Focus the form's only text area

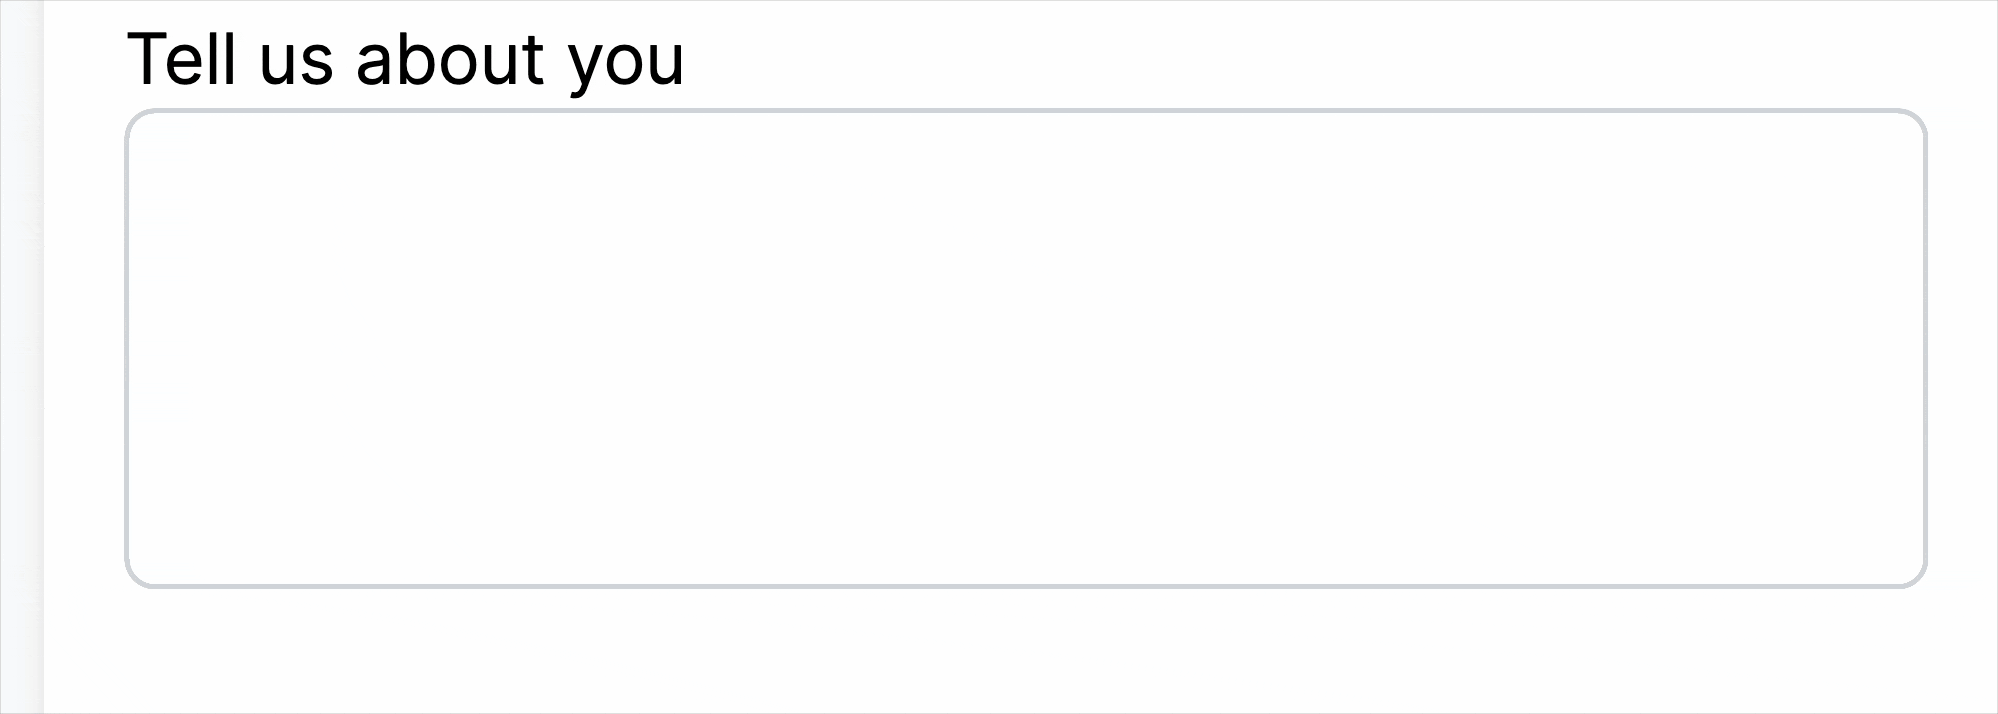click(1025, 348)
